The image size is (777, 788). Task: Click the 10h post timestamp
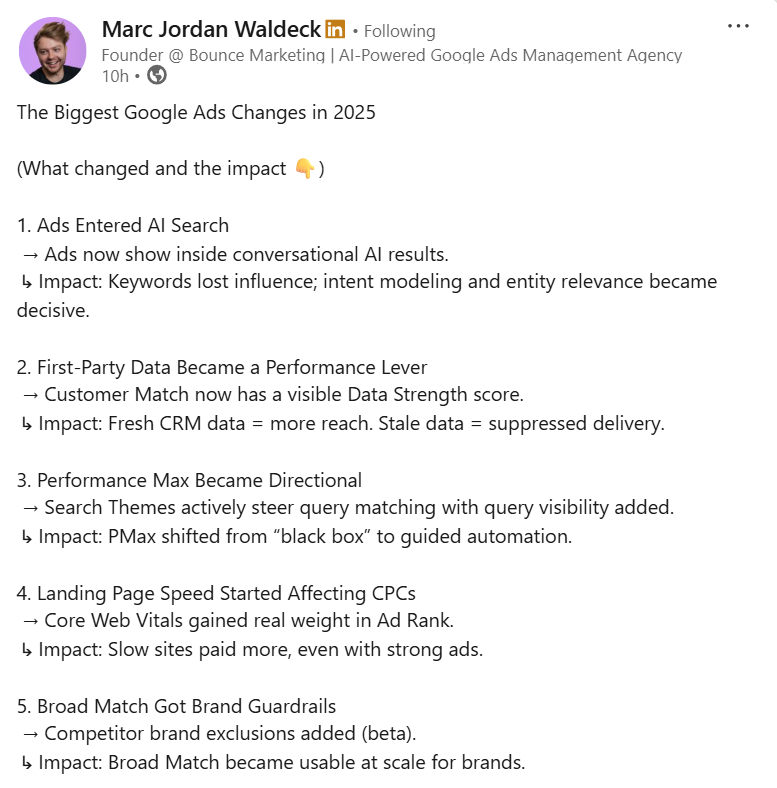[x=115, y=75]
